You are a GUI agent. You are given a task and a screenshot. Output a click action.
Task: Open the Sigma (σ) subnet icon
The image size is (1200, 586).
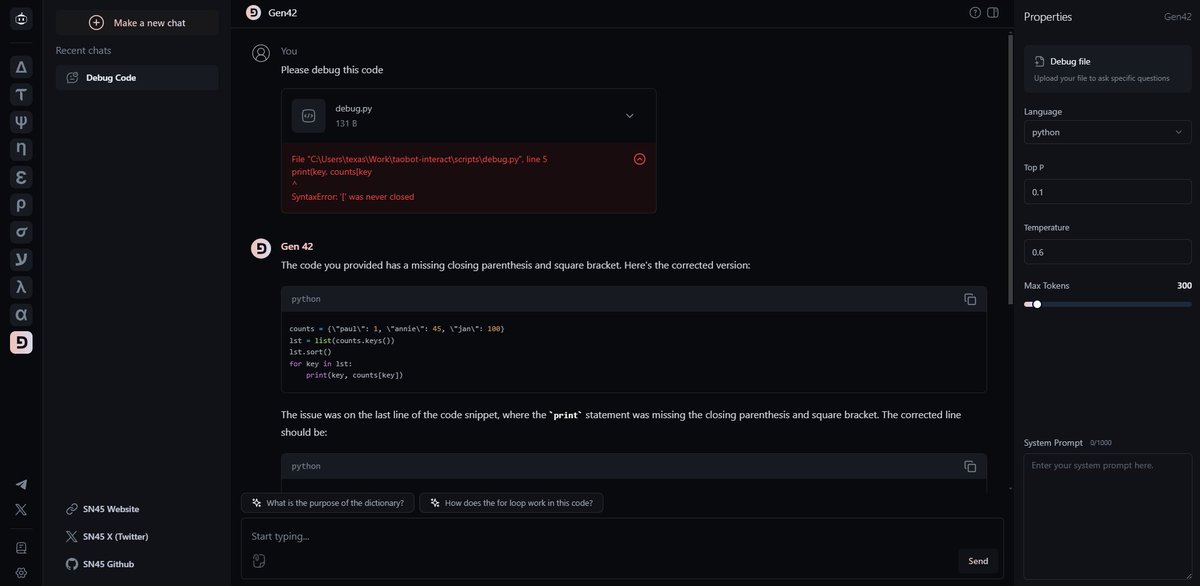tap(21, 233)
